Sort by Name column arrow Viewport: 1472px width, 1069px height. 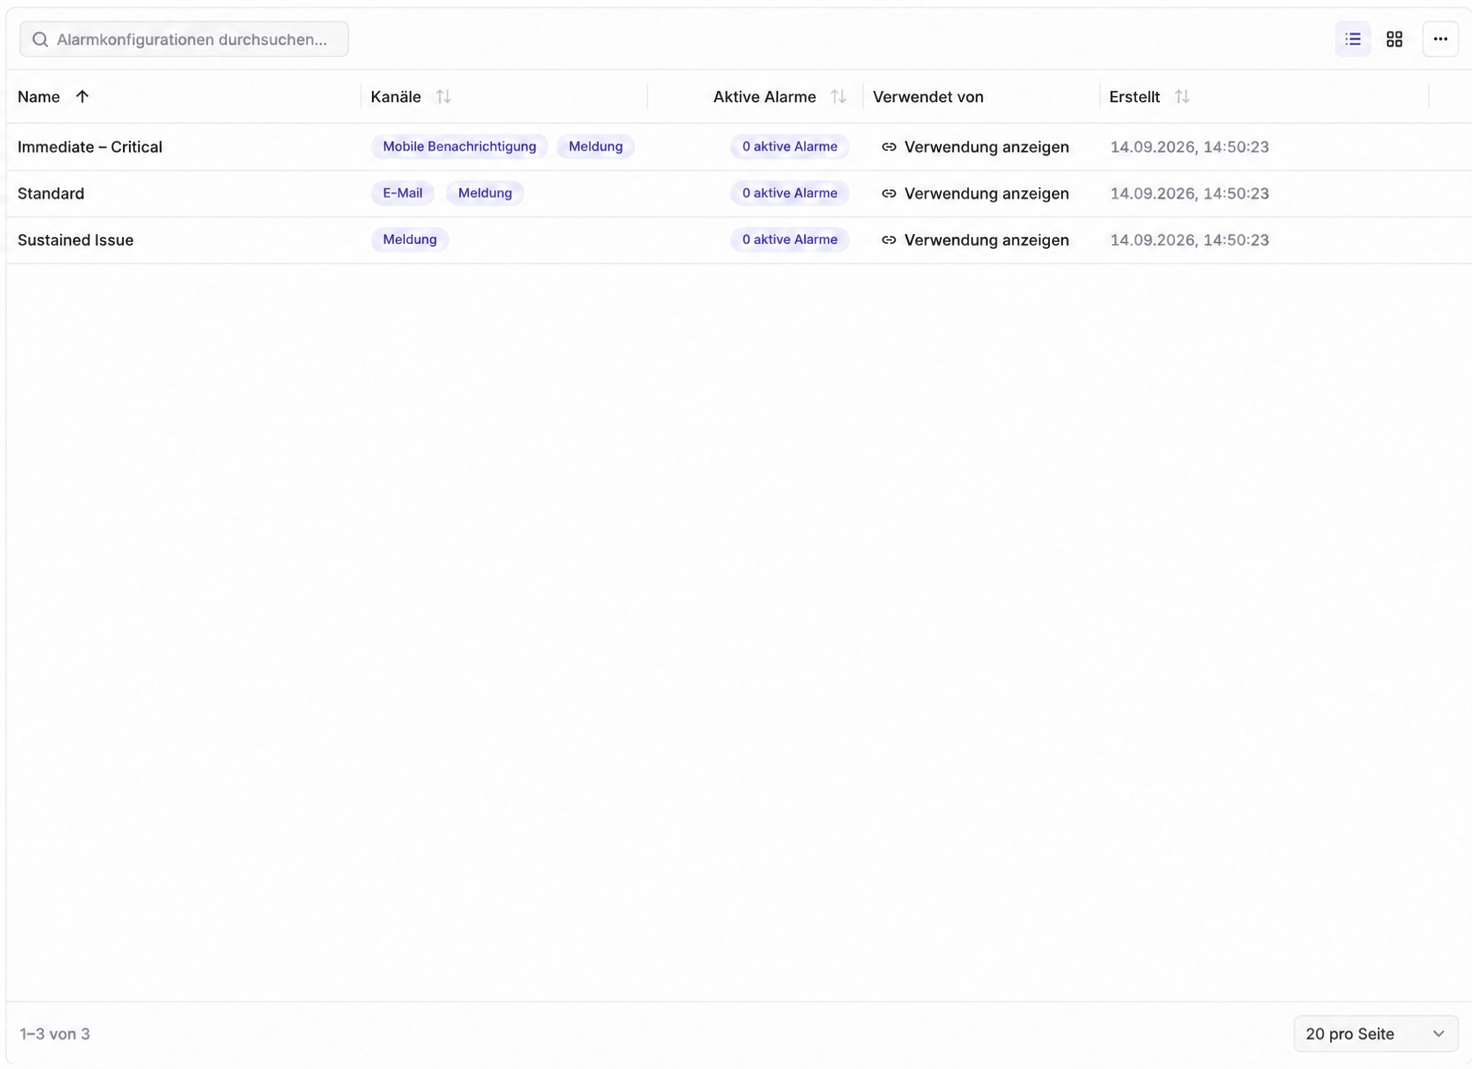pyautogui.click(x=82, y=97)
